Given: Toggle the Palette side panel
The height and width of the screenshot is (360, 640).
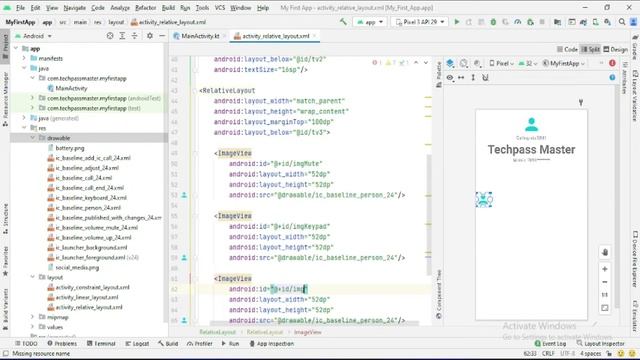Looking at the screenshot, I should (x=439, y=74).
